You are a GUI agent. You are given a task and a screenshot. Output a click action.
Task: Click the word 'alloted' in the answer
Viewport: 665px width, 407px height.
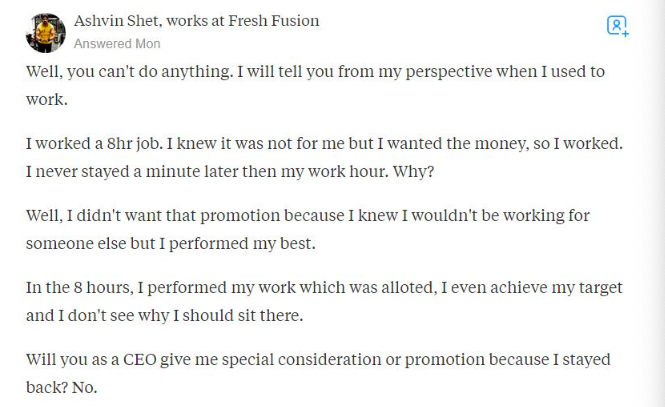pos(403,287)
